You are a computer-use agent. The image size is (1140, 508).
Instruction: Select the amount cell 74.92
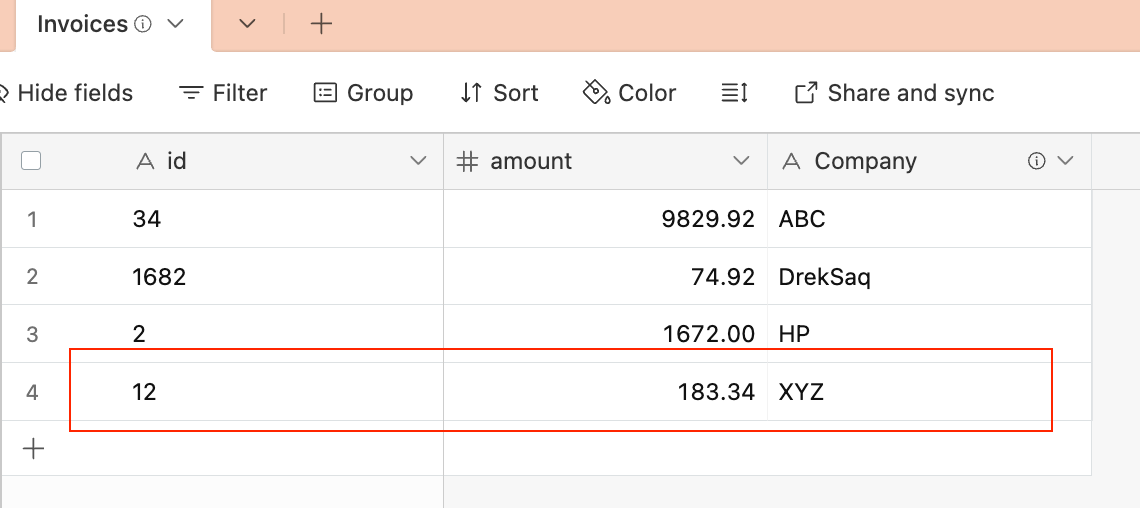click(x=606, y=276)
